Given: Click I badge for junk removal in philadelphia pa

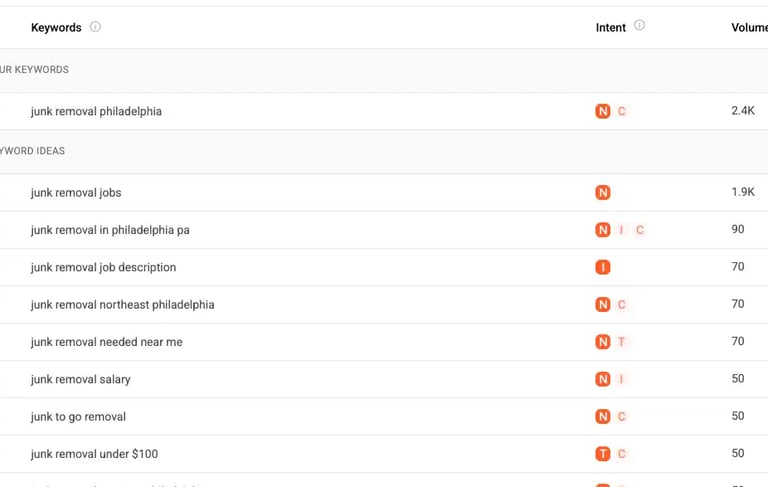Looking at the screenshot, I should 621,230.
